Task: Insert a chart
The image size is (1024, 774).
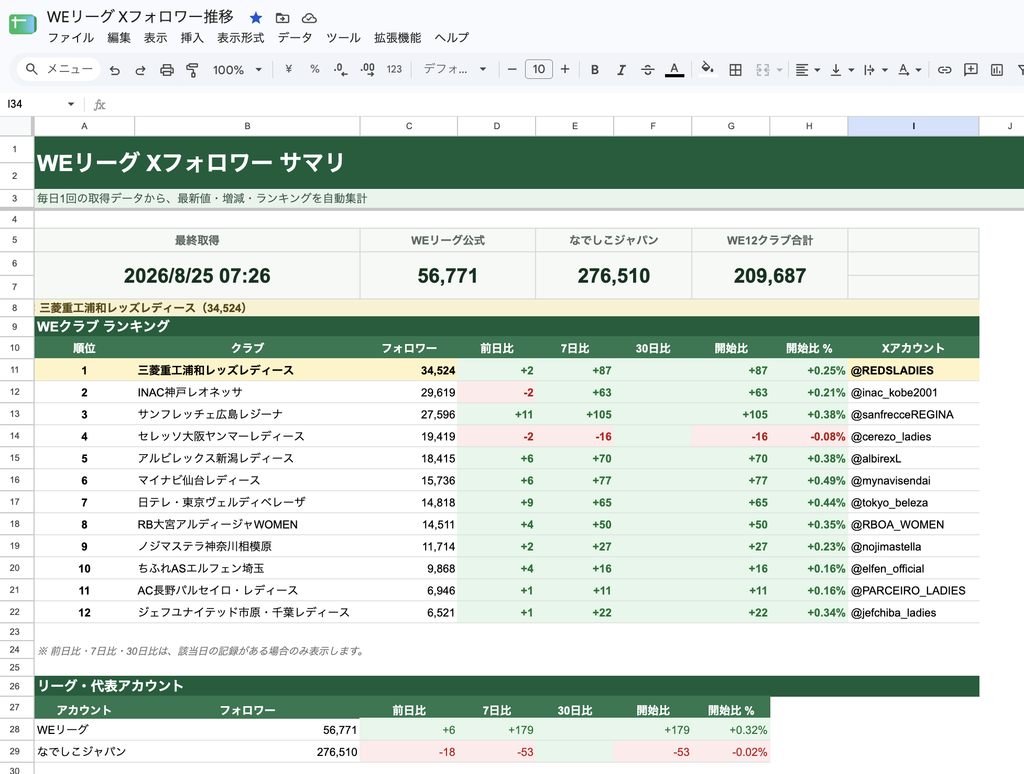Action: click(x=997, y=69)
